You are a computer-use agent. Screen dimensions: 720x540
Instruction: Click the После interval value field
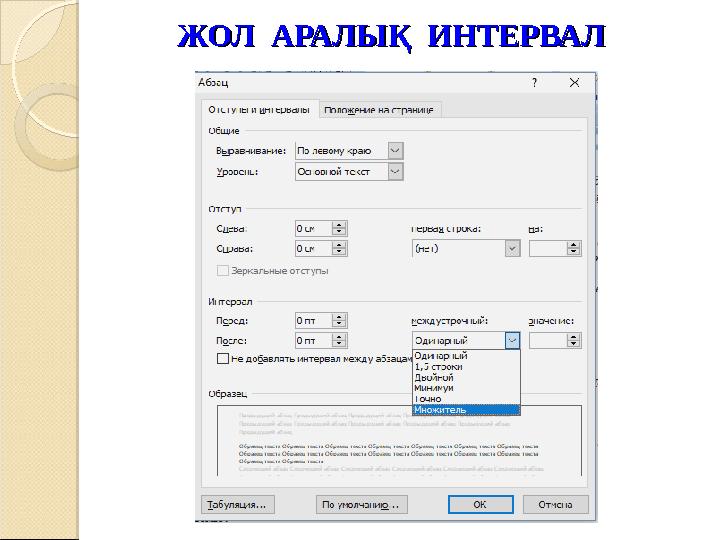(x=313, y=341)
